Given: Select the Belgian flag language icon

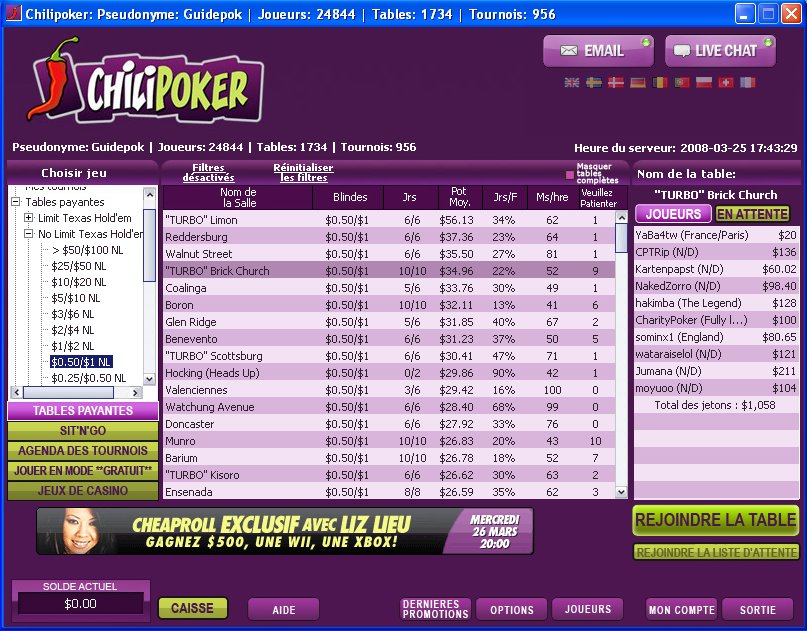Looking at the screenshot, I should (x=660, y=82).
